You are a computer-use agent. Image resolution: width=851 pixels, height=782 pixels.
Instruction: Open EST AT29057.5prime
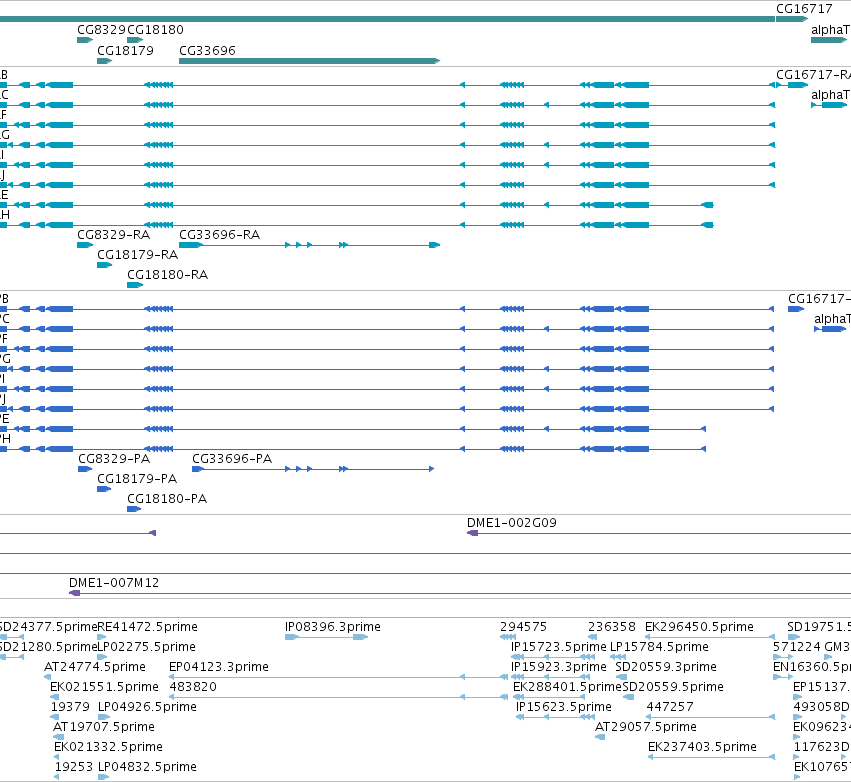[x=646, y=727]
